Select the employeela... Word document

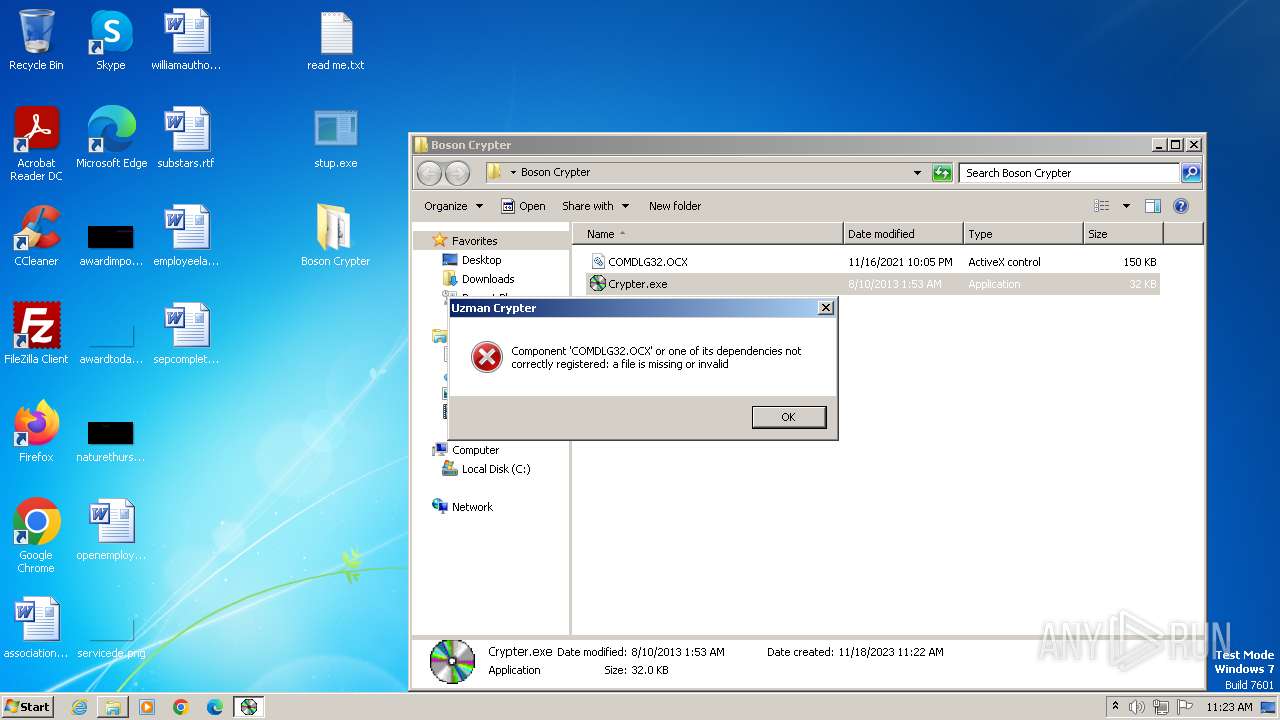[x=186, y=237]
